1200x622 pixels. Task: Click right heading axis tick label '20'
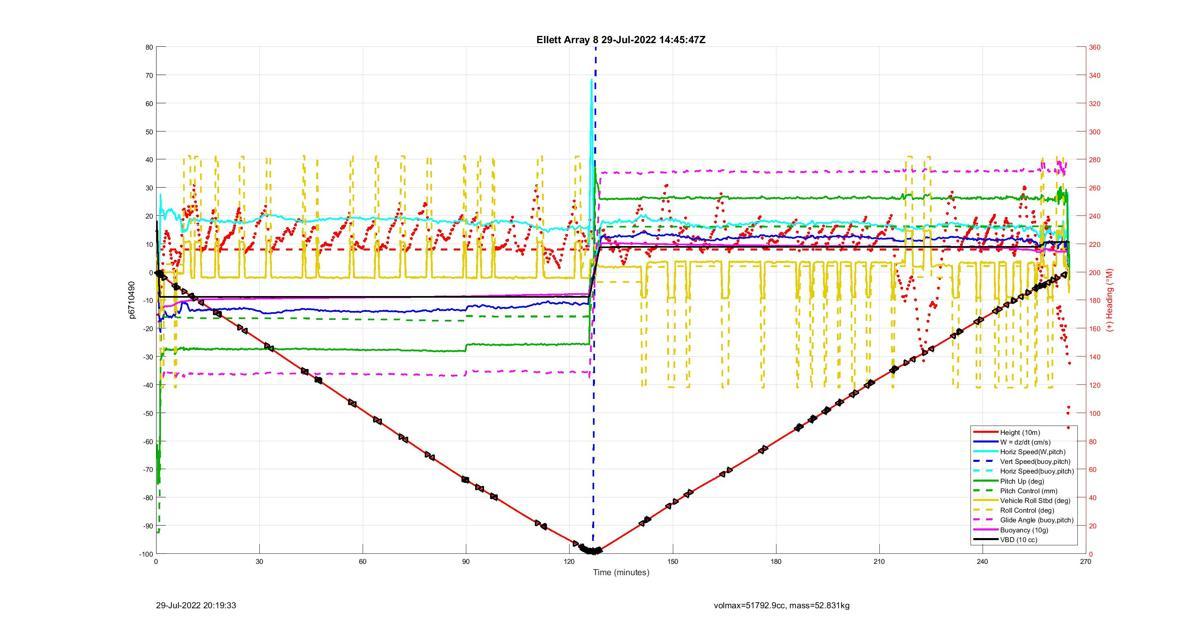click(x=1093, y=526)
